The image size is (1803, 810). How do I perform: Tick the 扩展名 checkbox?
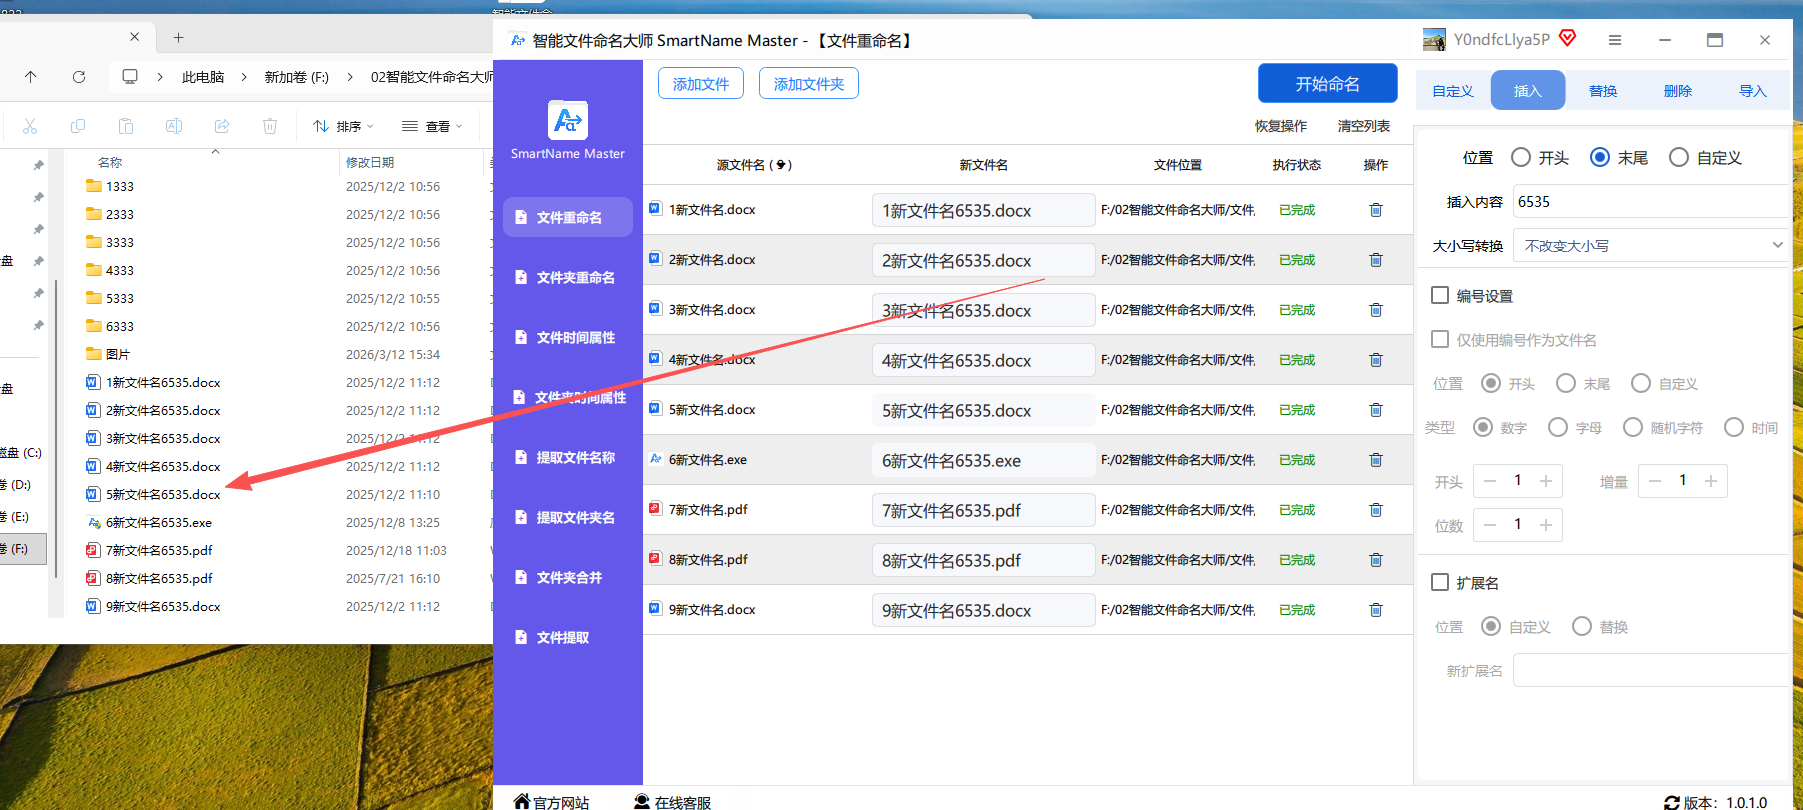[x=1440, y=582]
